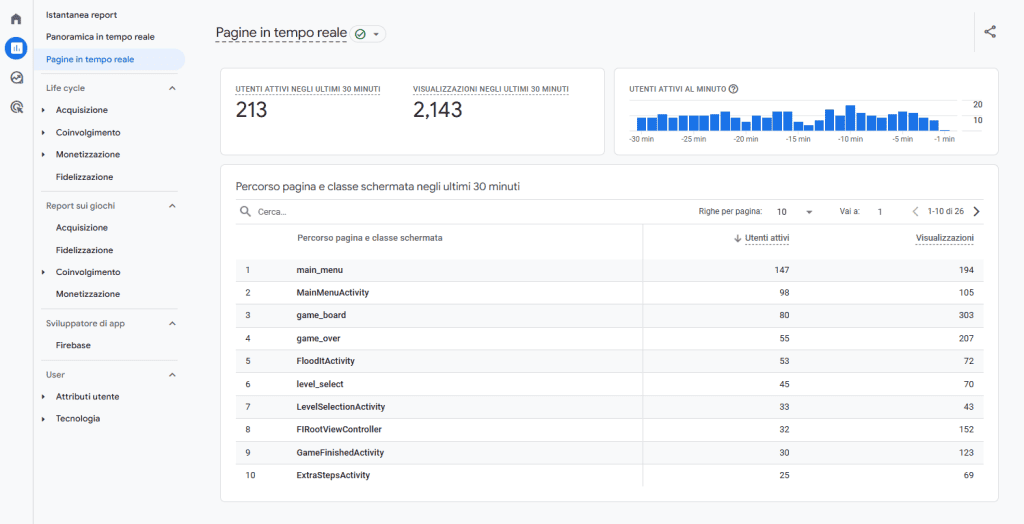
Task: Go to the next page of table rows
Action: click(x=976, y=212)
